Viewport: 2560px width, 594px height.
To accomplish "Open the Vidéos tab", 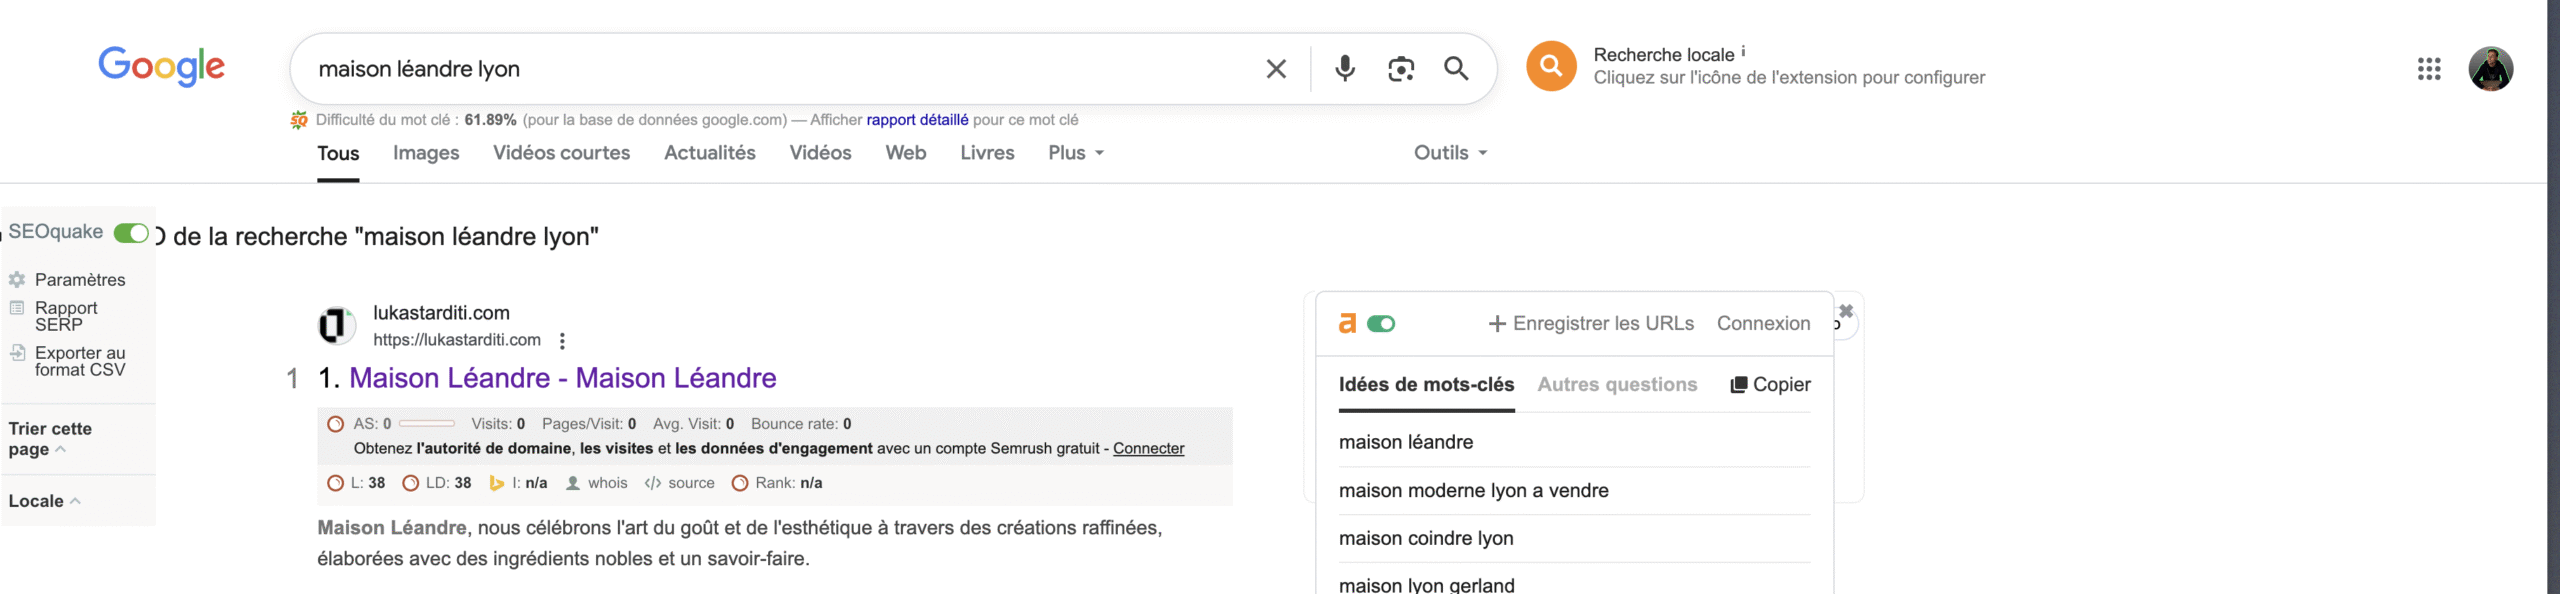I will tap(820, 153).
